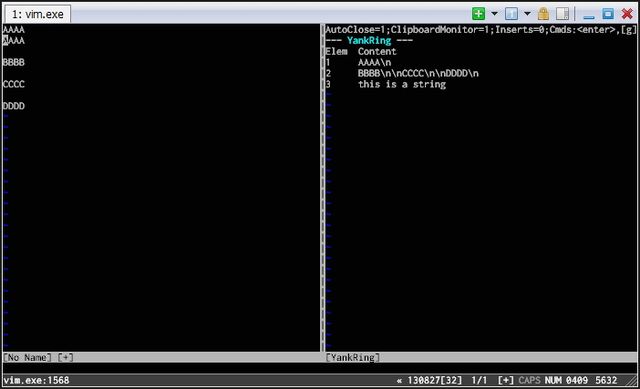The image size is (640, 389).
Task: Click "vim.exe:1568" in the status bar
Action: pyautogui.click(x=36, y=380)
